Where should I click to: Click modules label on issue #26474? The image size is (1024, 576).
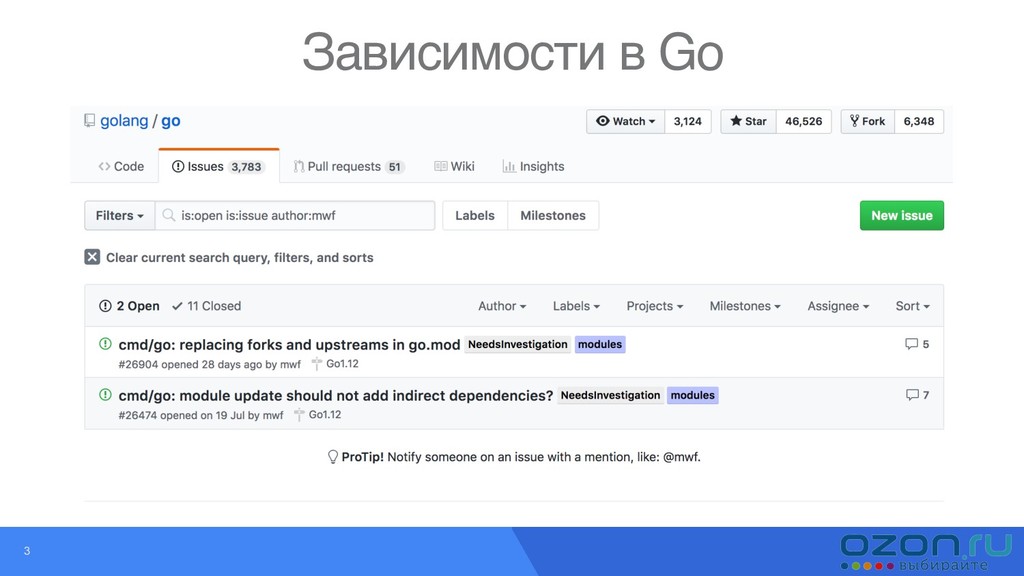pyautogui.click(x=692, y=395)
